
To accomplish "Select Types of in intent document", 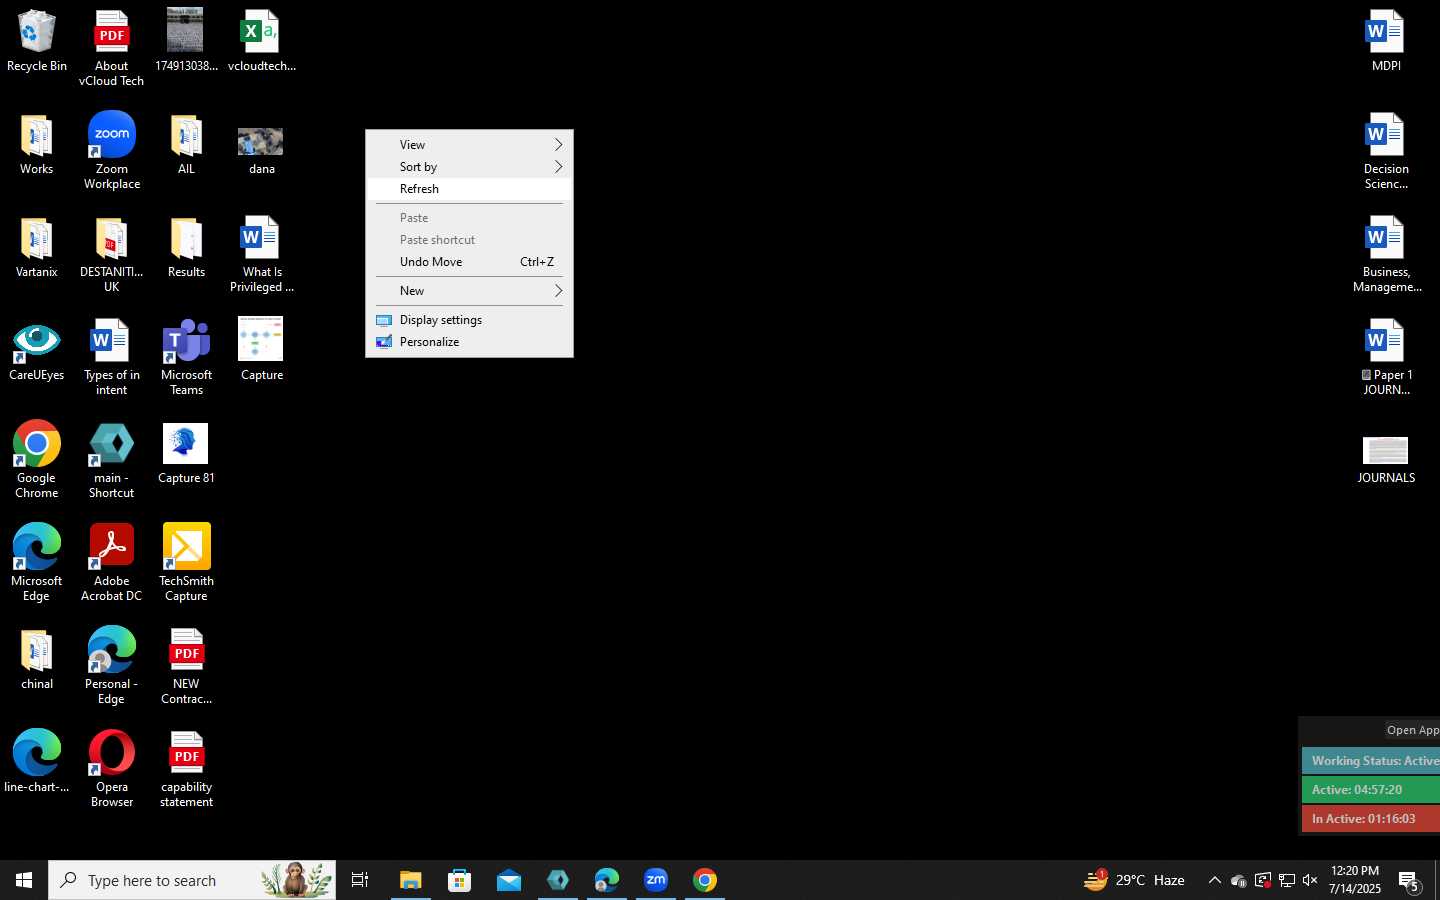I will [111, 358].
